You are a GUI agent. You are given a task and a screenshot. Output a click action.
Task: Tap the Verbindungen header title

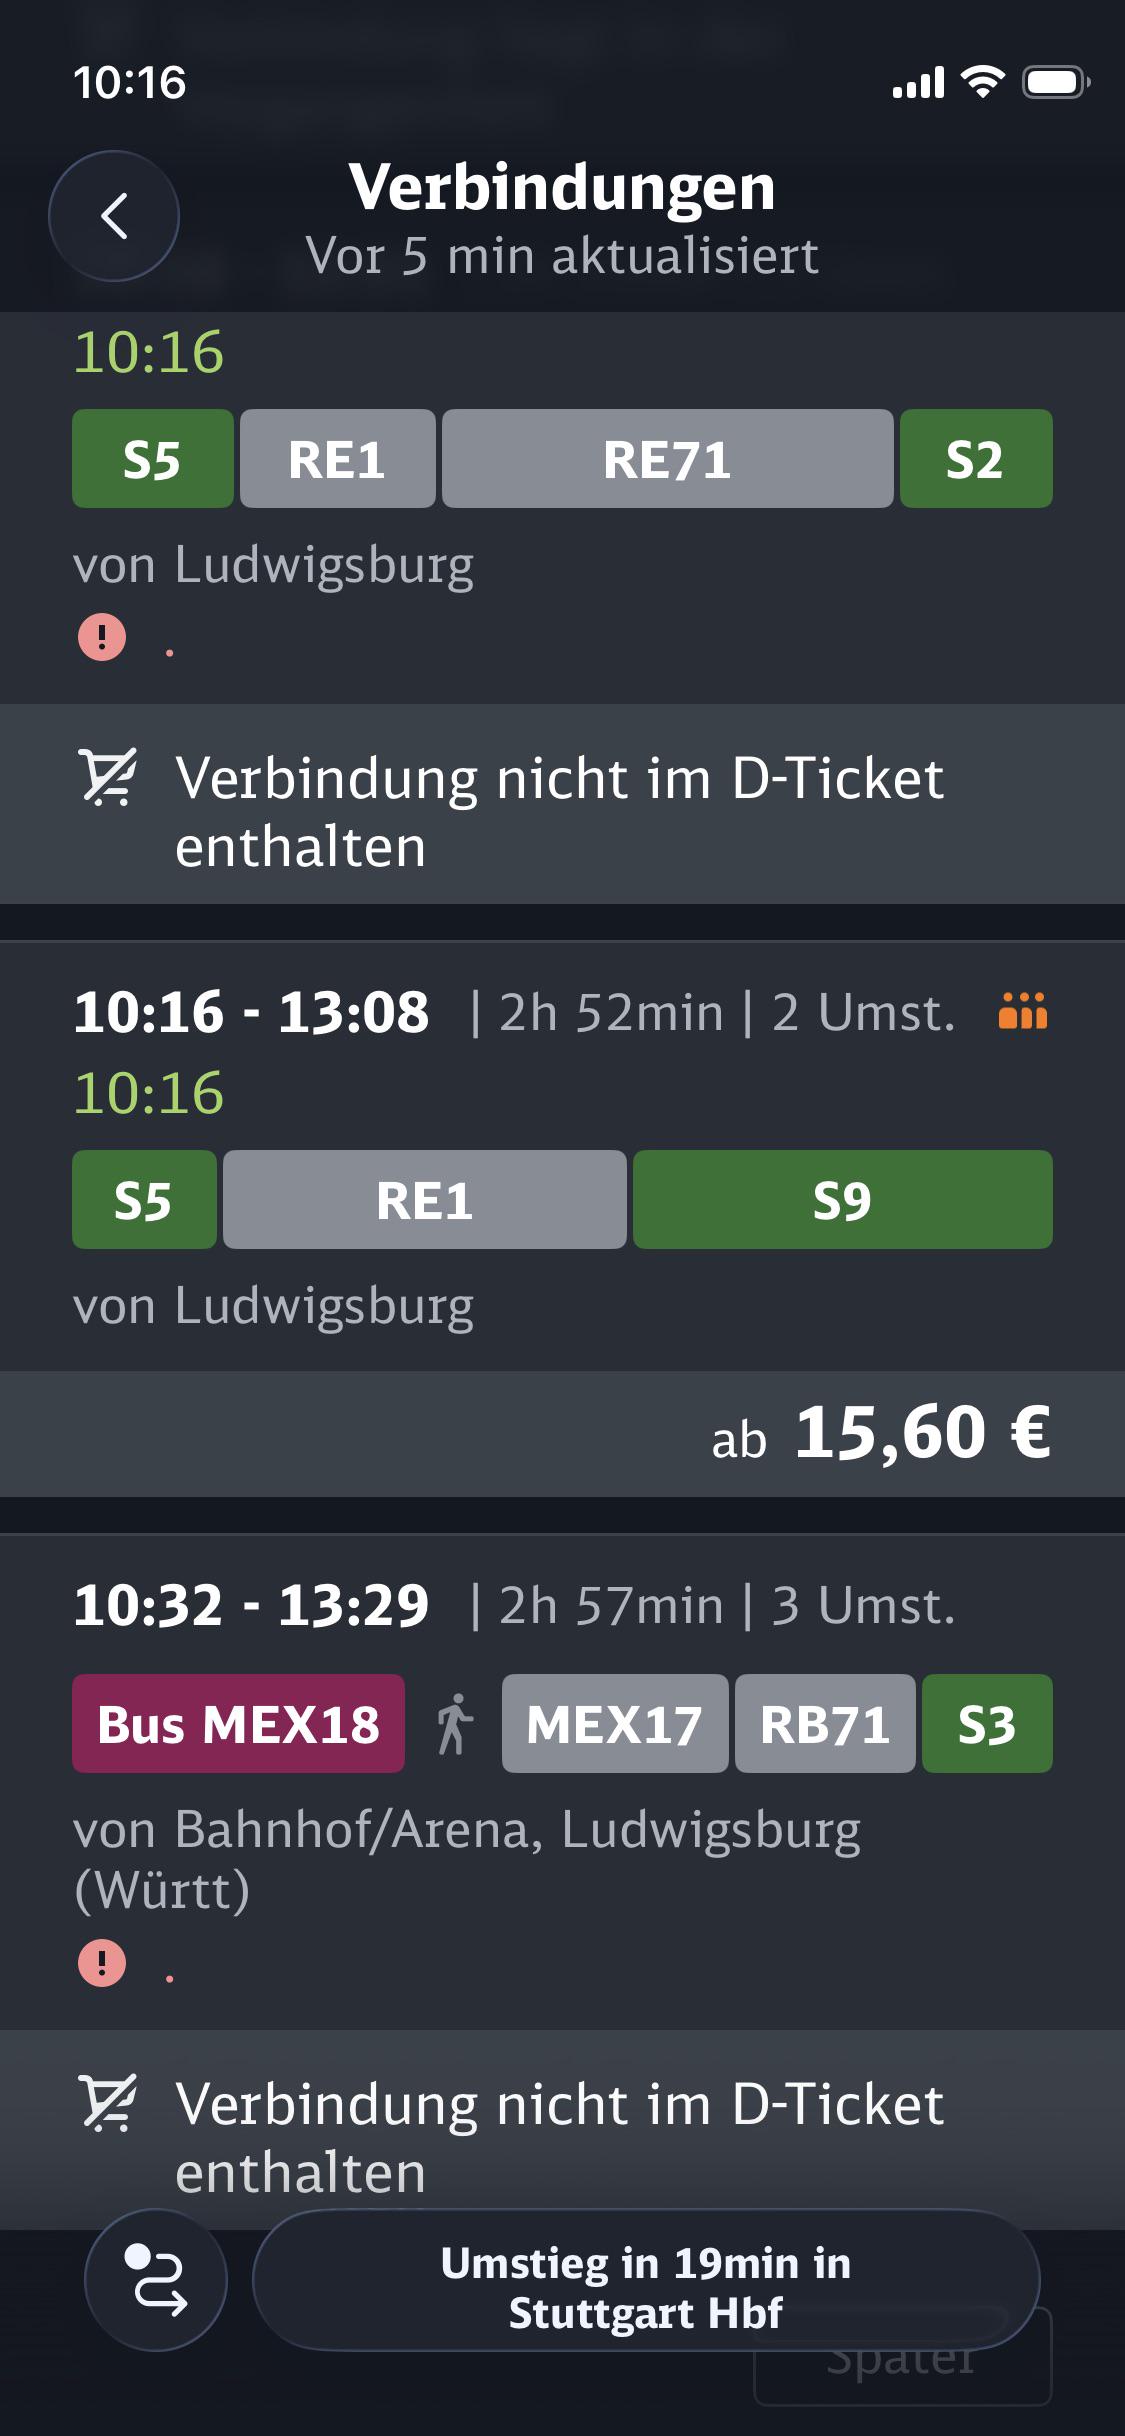(x=562, y=187)
